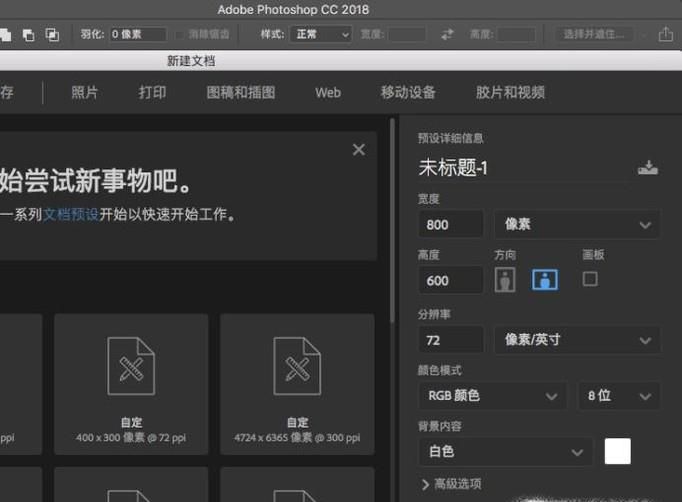Open the RGB 颜色 color mode dropdown

pyautogui.click(x=492, y=395)
